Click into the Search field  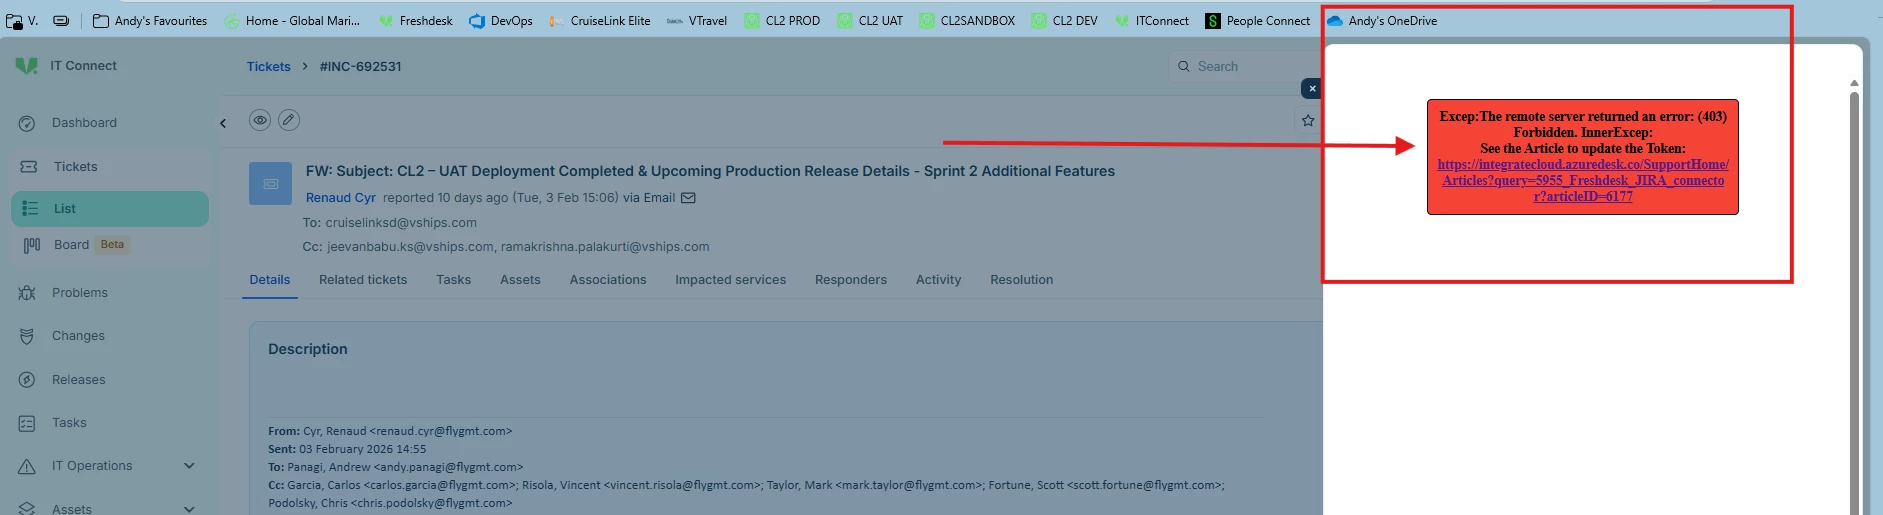(x=1245, y=67)
